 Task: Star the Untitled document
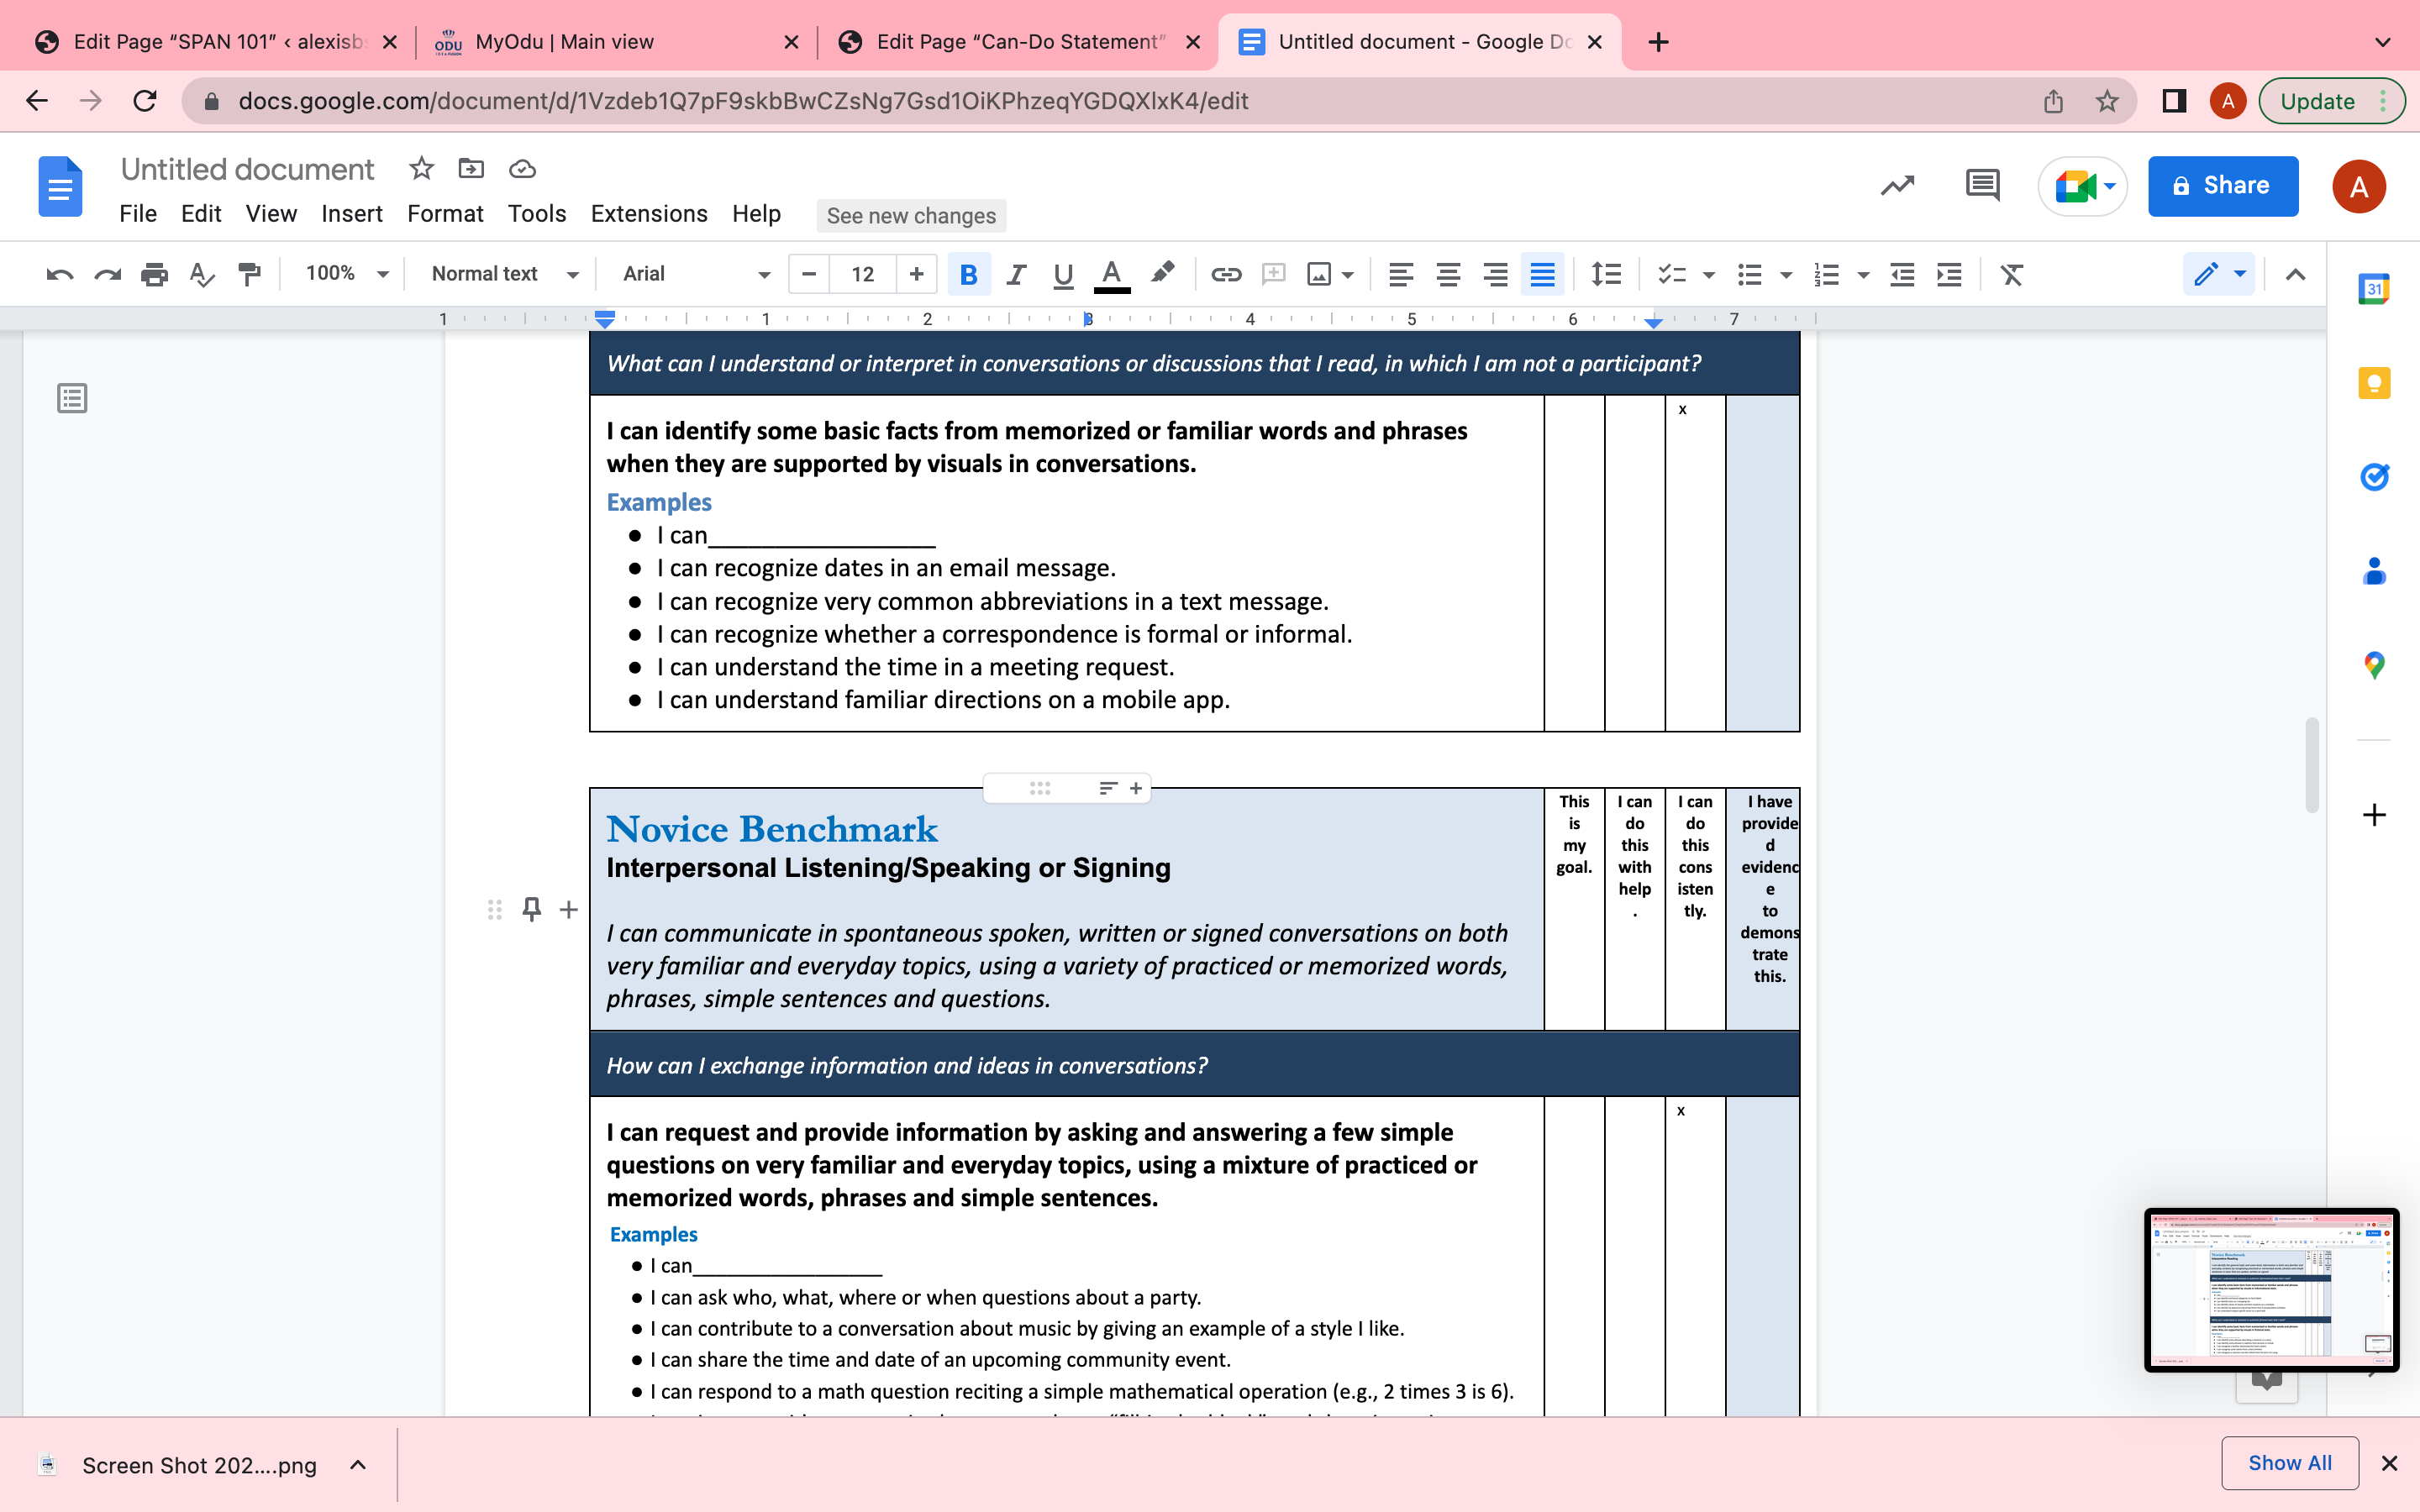421,169
